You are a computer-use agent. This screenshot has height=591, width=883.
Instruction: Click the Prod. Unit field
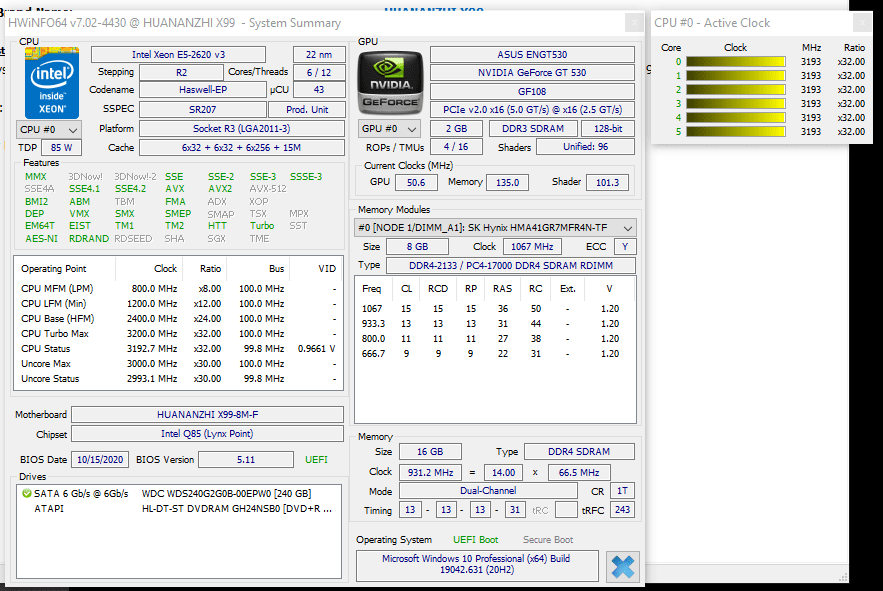click(x=307, y=109)
